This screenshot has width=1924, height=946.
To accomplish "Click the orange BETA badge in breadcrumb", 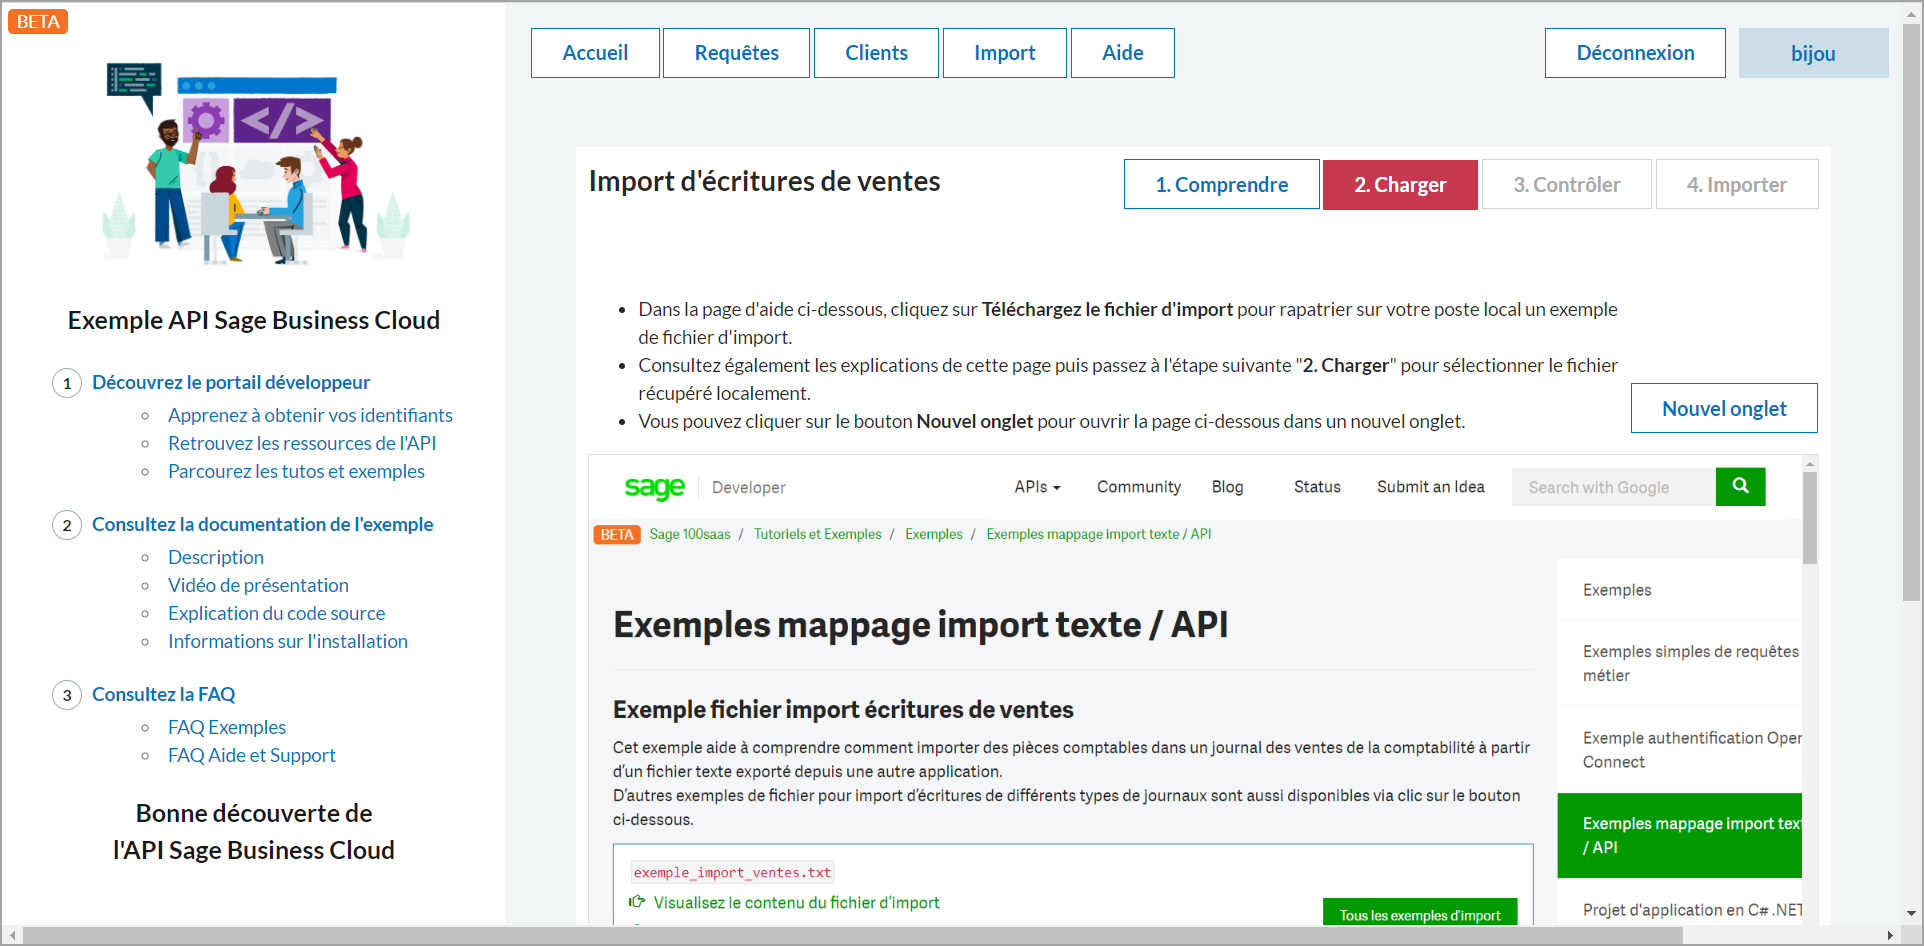I will (617, 534).
